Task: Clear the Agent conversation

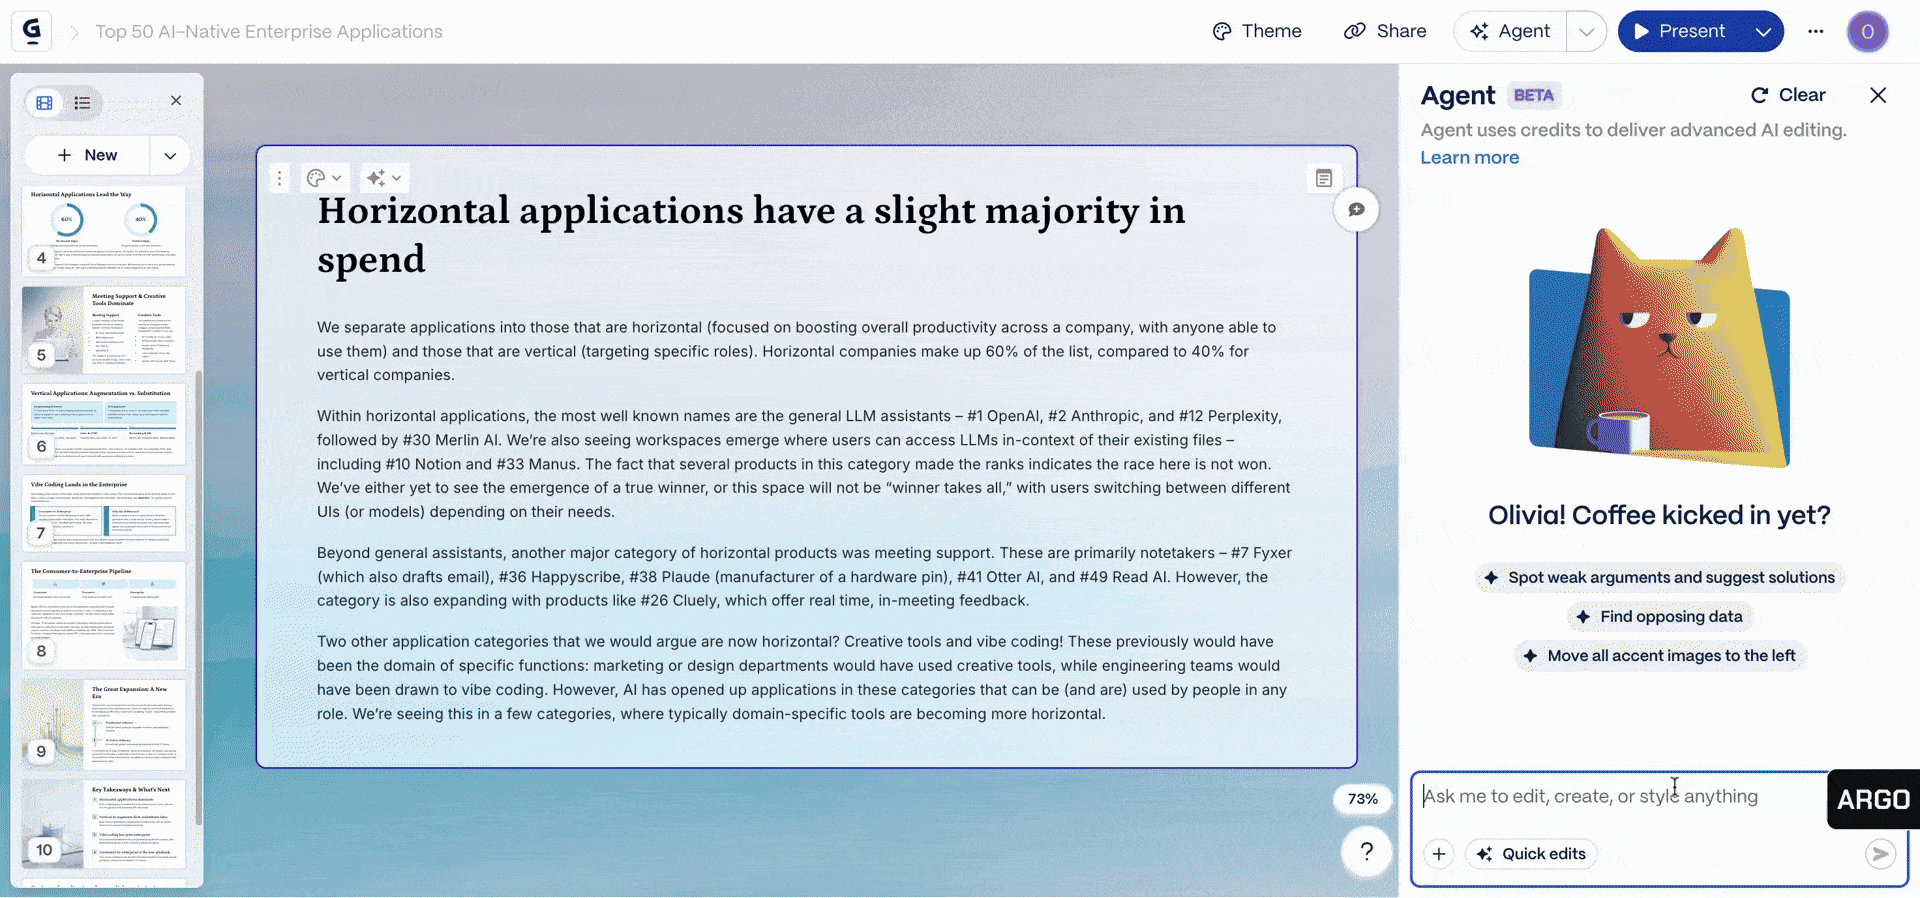Action: (x=1788, y=95)
